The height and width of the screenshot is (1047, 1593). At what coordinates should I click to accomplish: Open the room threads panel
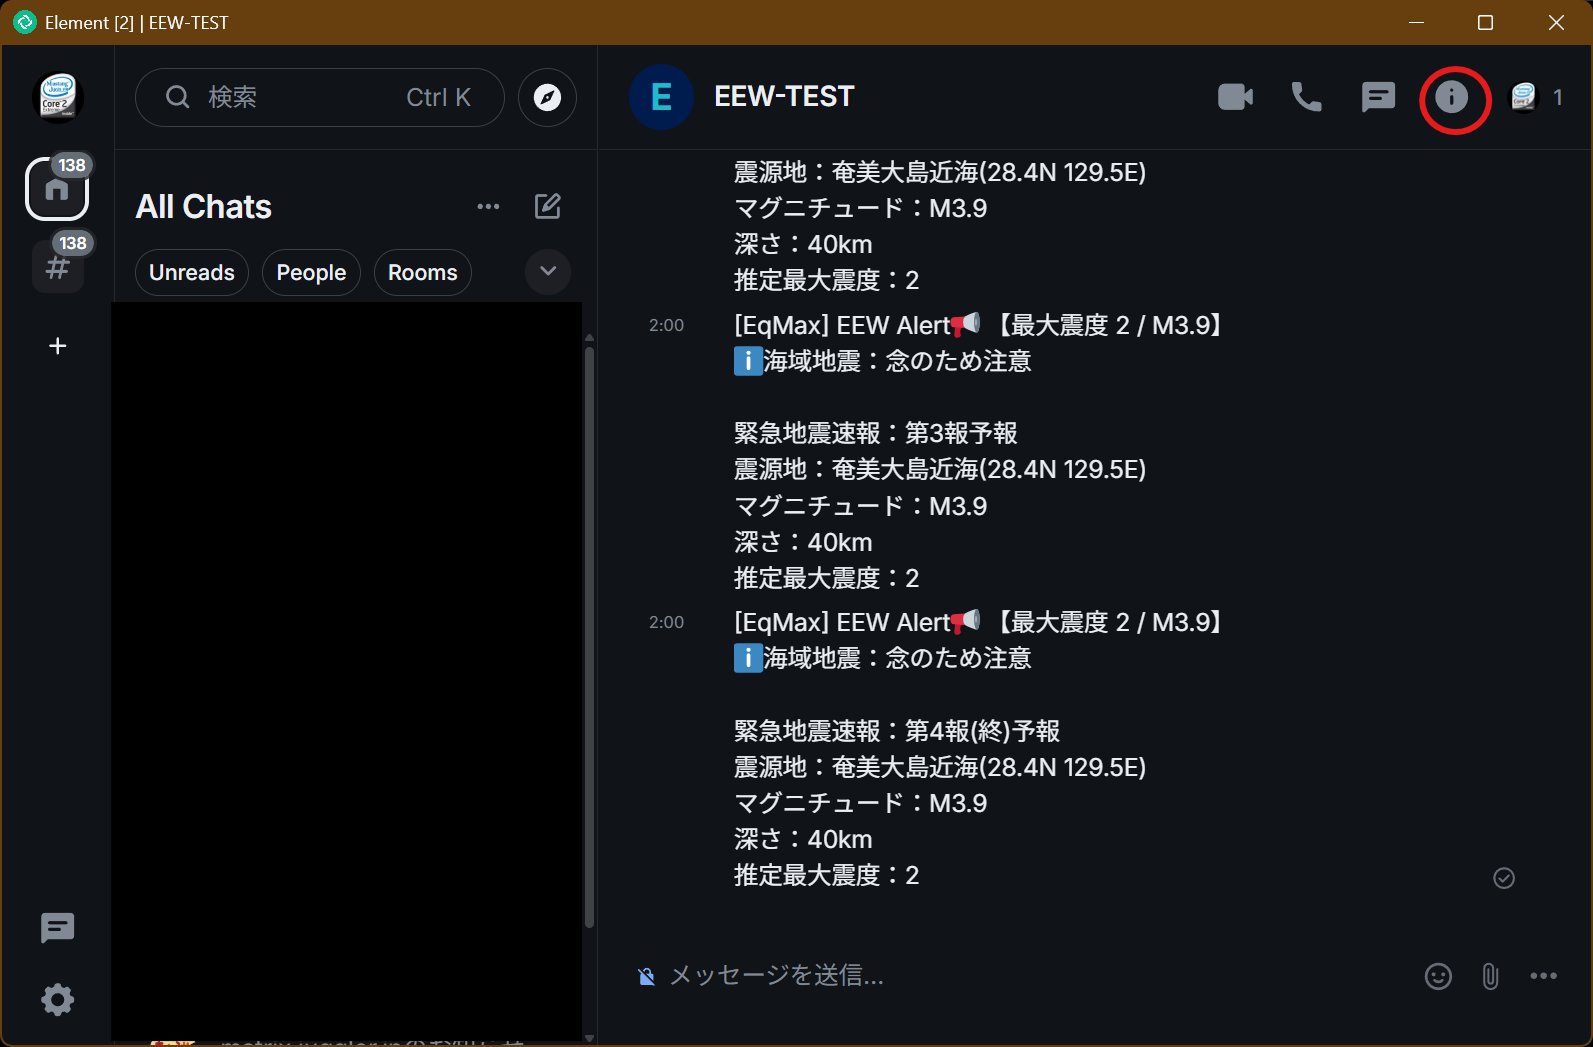(x=1378, y=97)
